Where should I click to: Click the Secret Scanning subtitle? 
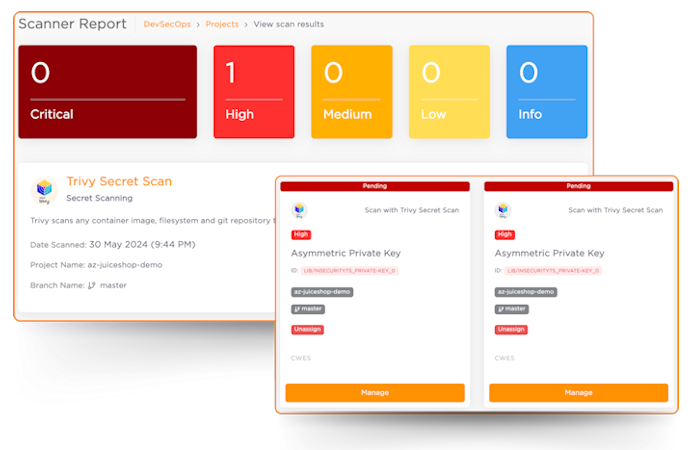99,198
